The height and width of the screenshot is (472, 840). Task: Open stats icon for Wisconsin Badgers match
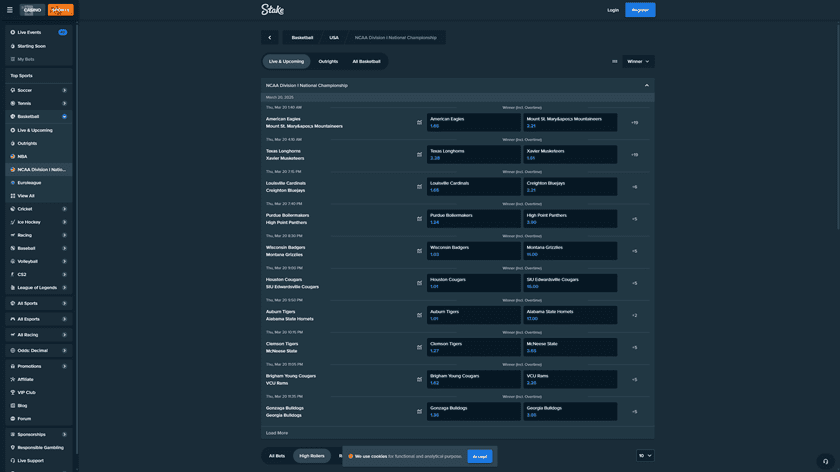(x=419, y=251)
